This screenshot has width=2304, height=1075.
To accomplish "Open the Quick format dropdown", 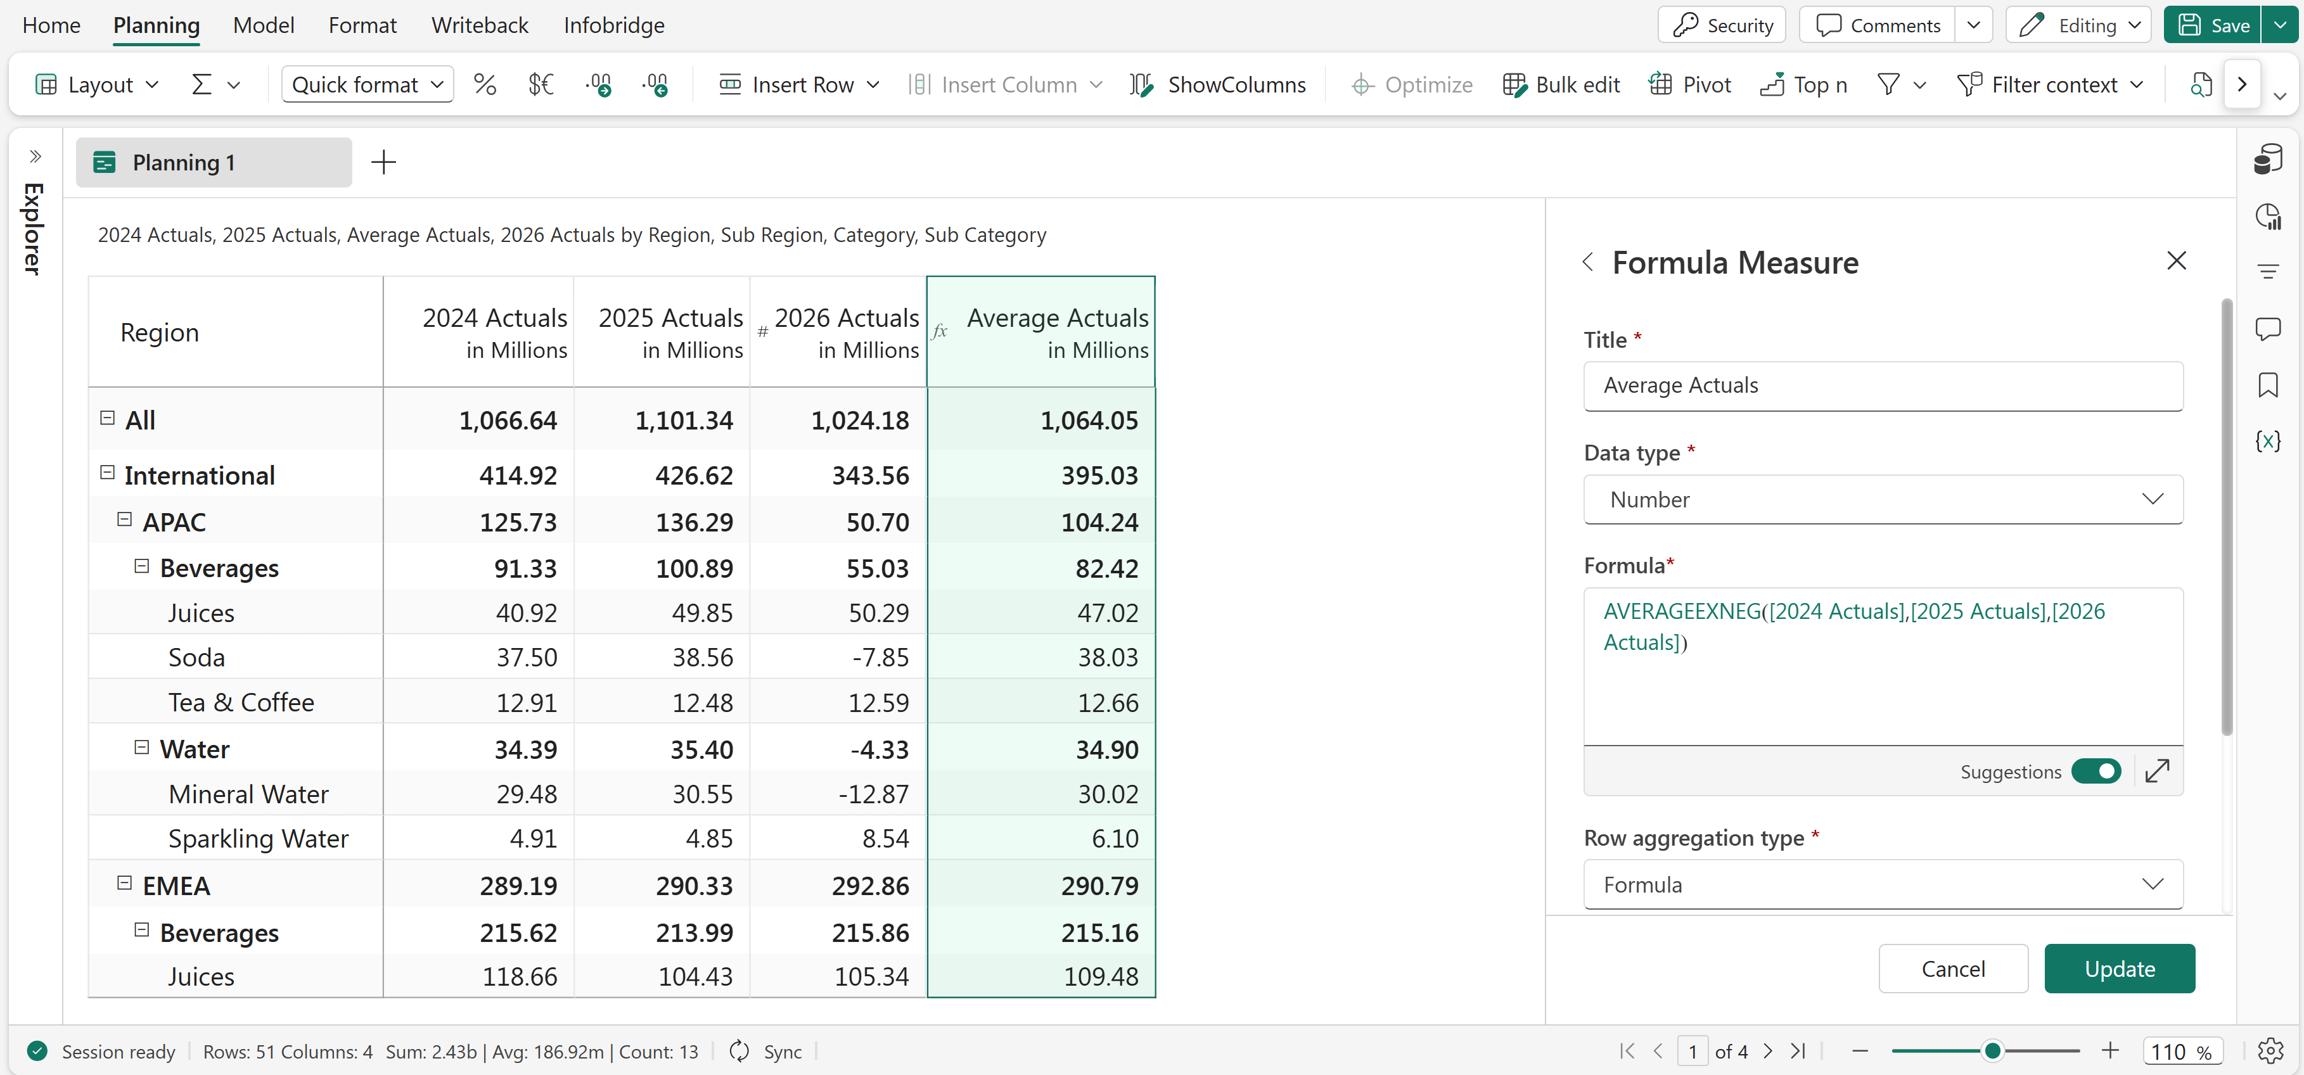I will click(367, 85).
